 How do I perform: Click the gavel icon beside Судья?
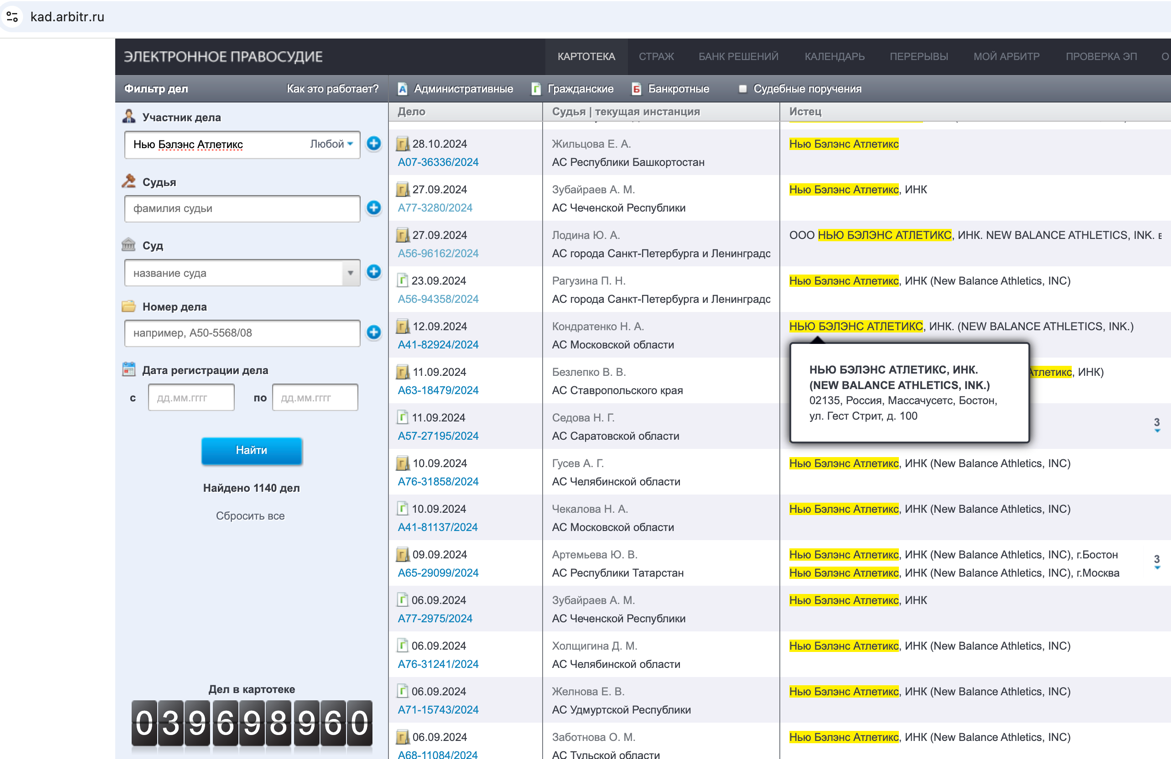click(129, 181)
